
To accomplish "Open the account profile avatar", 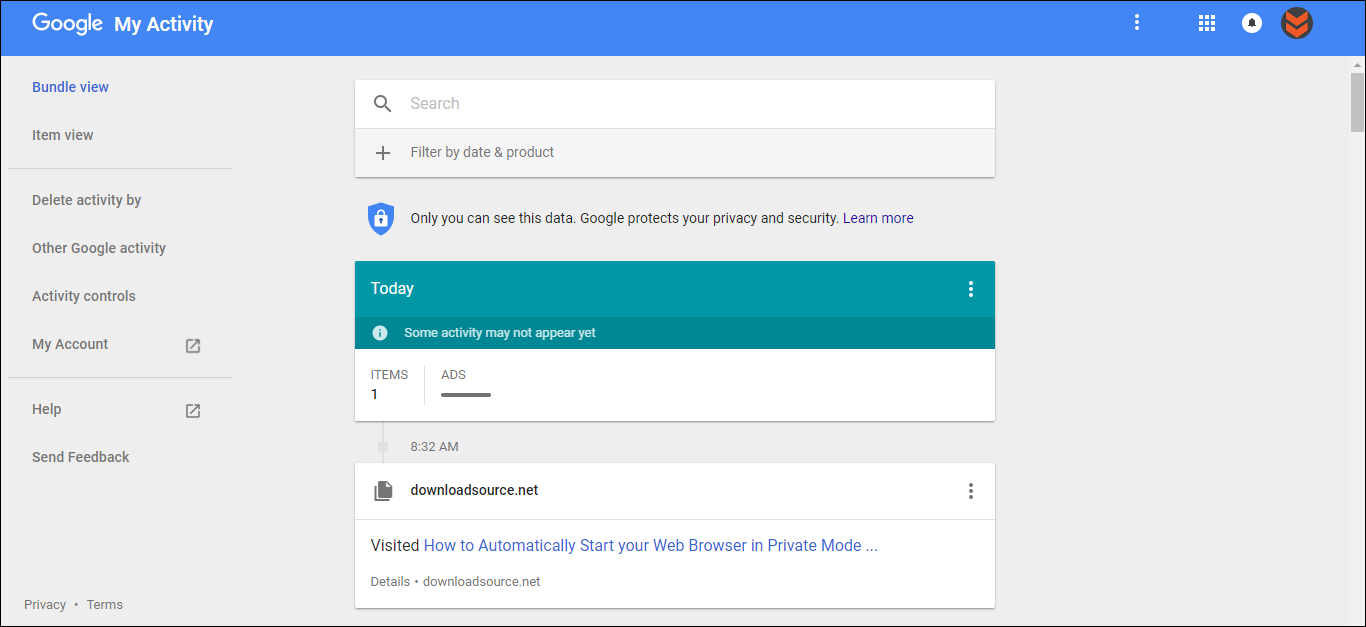I will pos(1297,23).
